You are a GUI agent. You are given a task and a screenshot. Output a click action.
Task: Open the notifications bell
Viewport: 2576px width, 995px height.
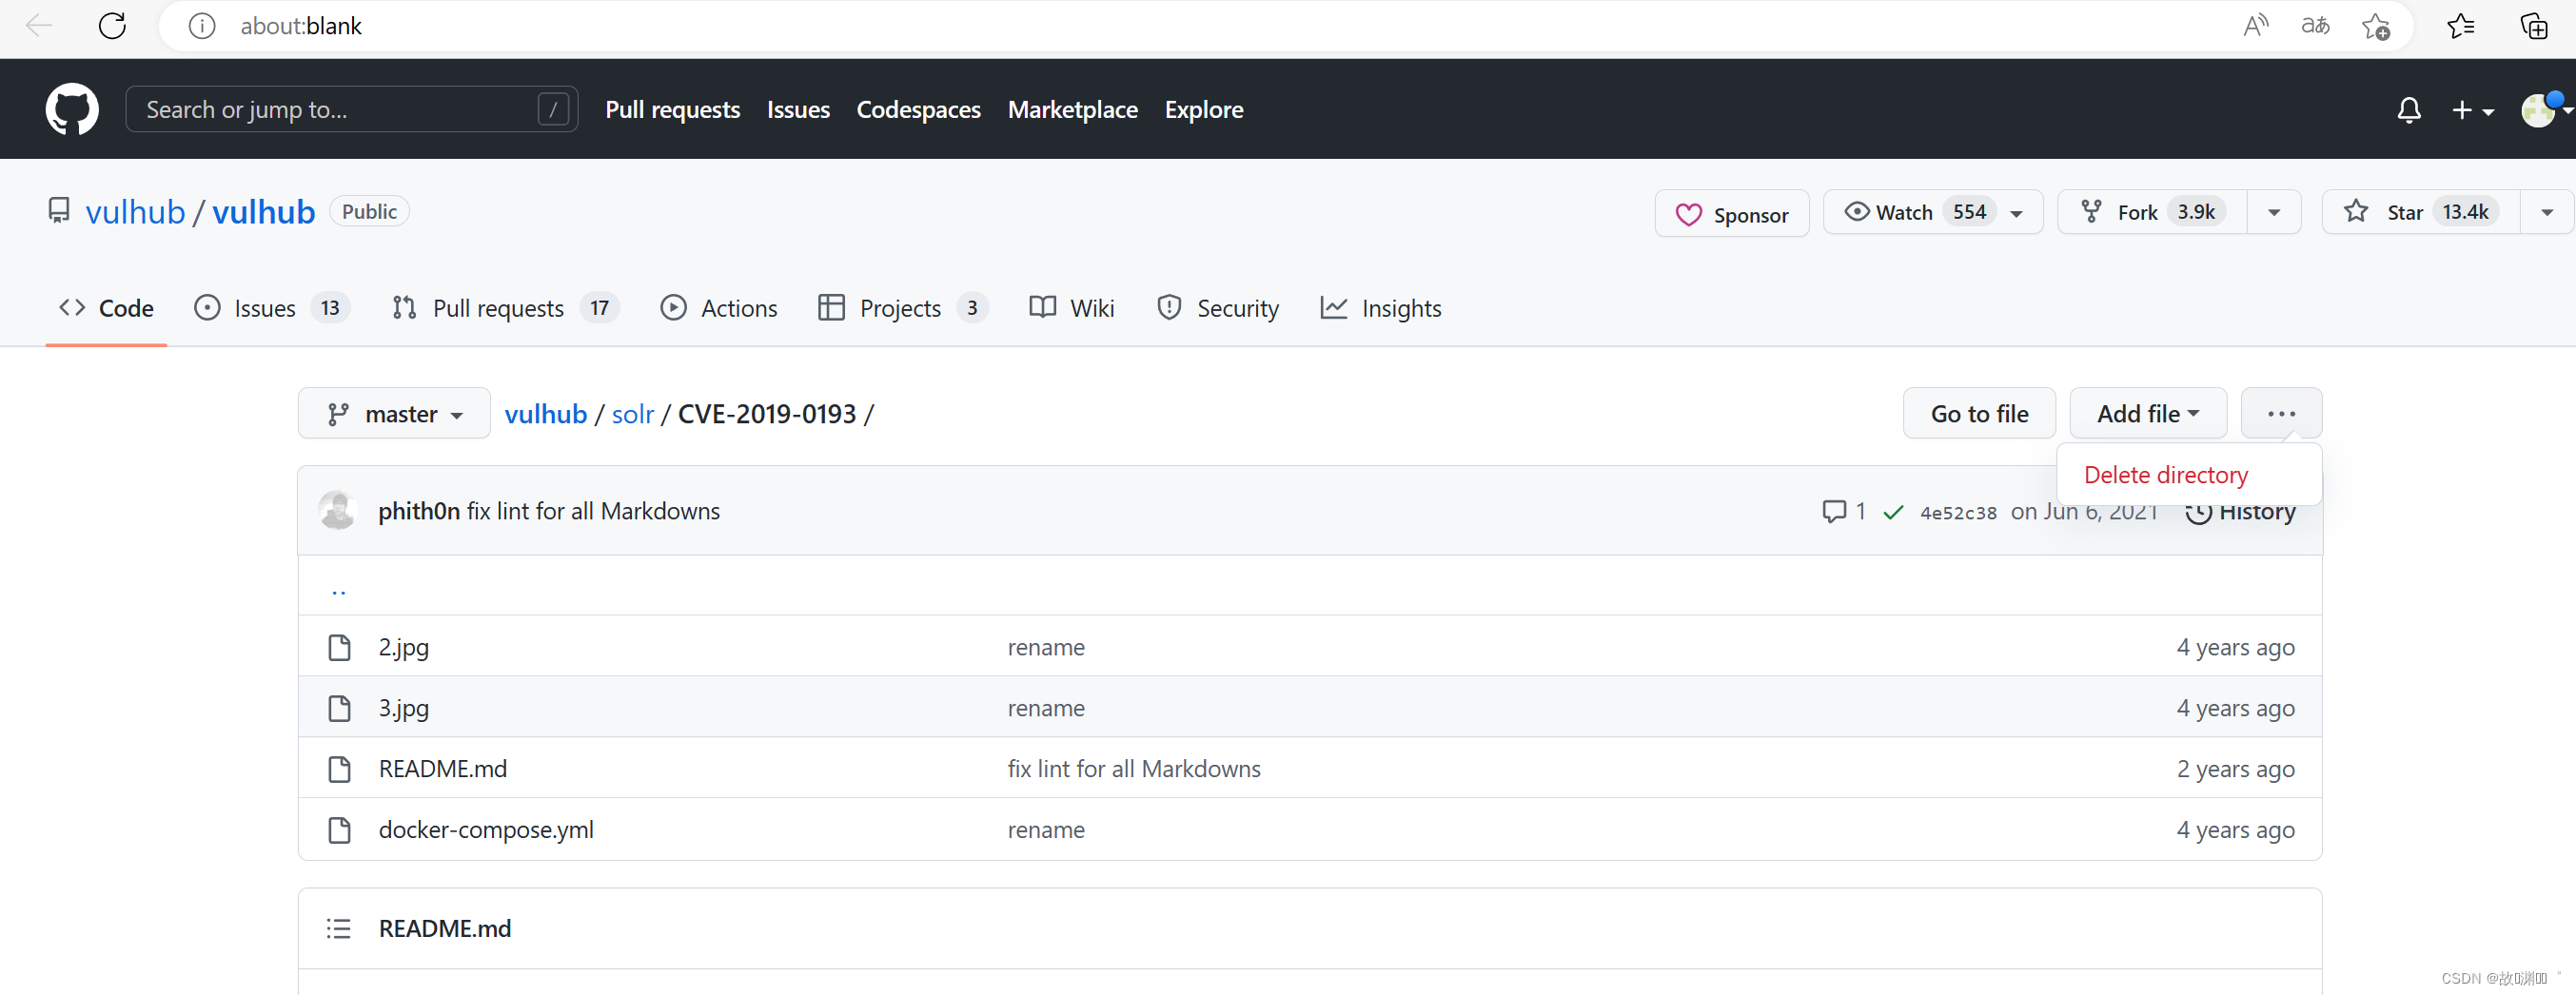click(x=2409, y=110)
